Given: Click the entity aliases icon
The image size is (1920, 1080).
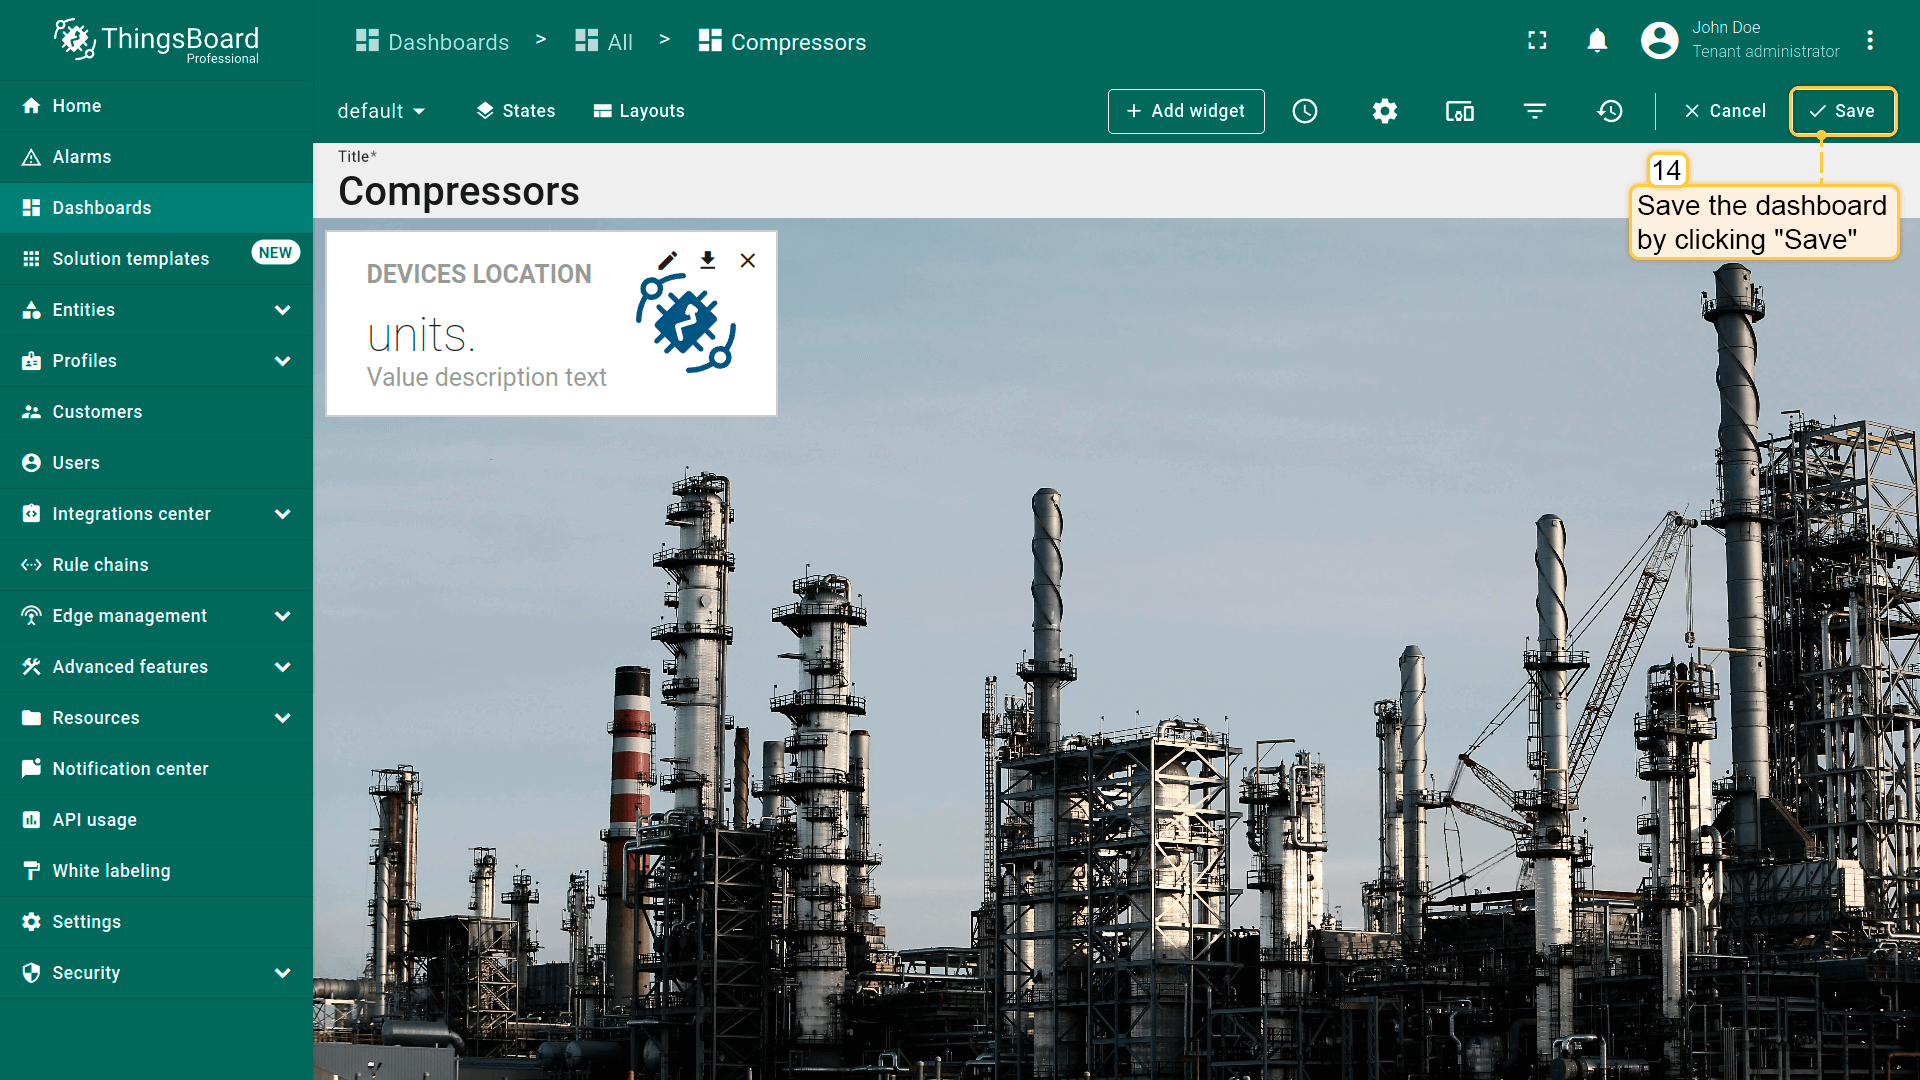Looking at the screenshot, I should [x=1460, y=111].
